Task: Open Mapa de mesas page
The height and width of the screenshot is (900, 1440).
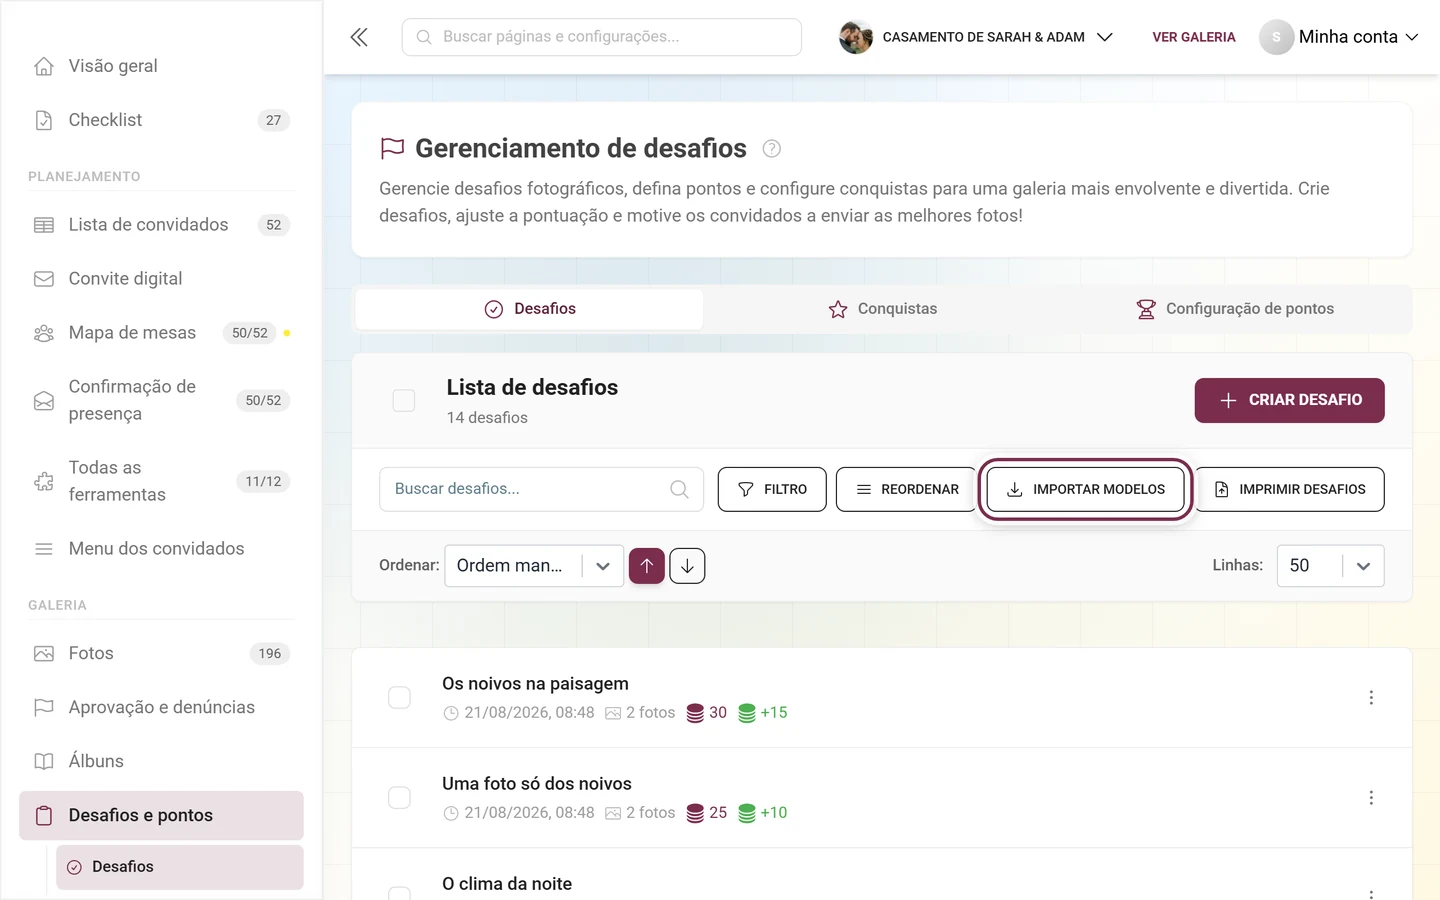Action: click(x=161, y=333)
